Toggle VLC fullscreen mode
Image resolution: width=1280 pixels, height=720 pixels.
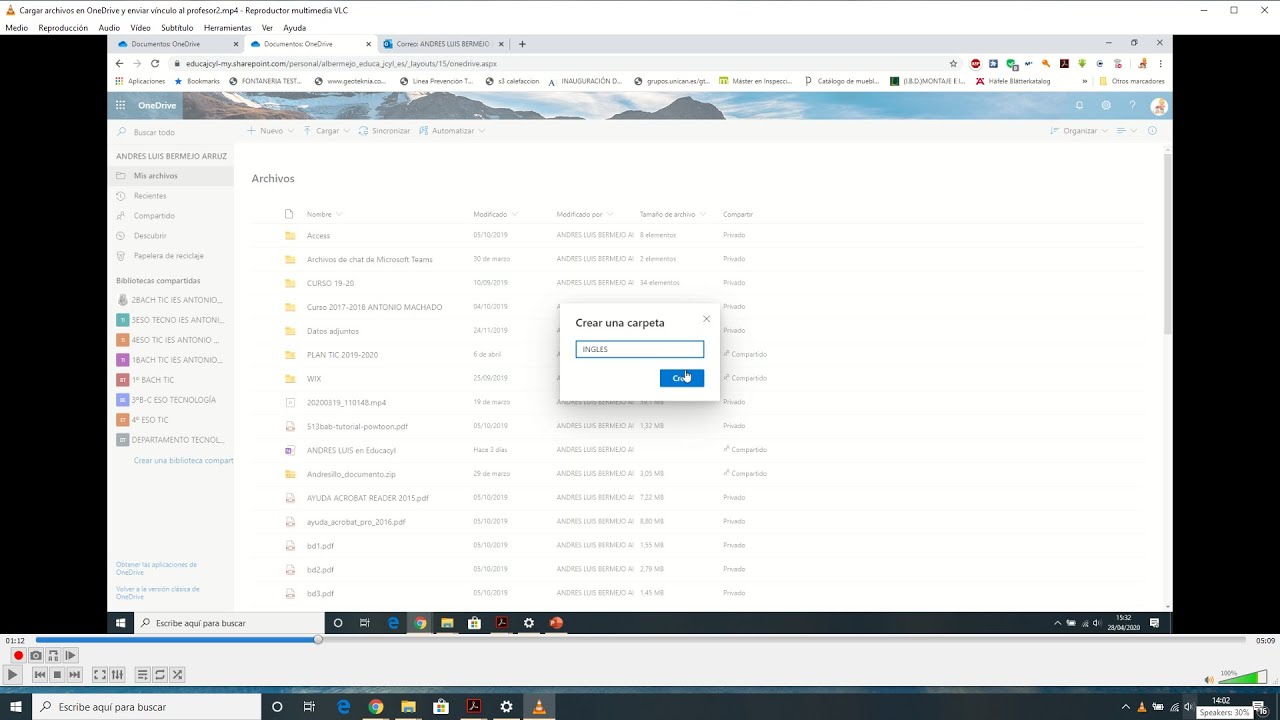[x=100, y=675]
